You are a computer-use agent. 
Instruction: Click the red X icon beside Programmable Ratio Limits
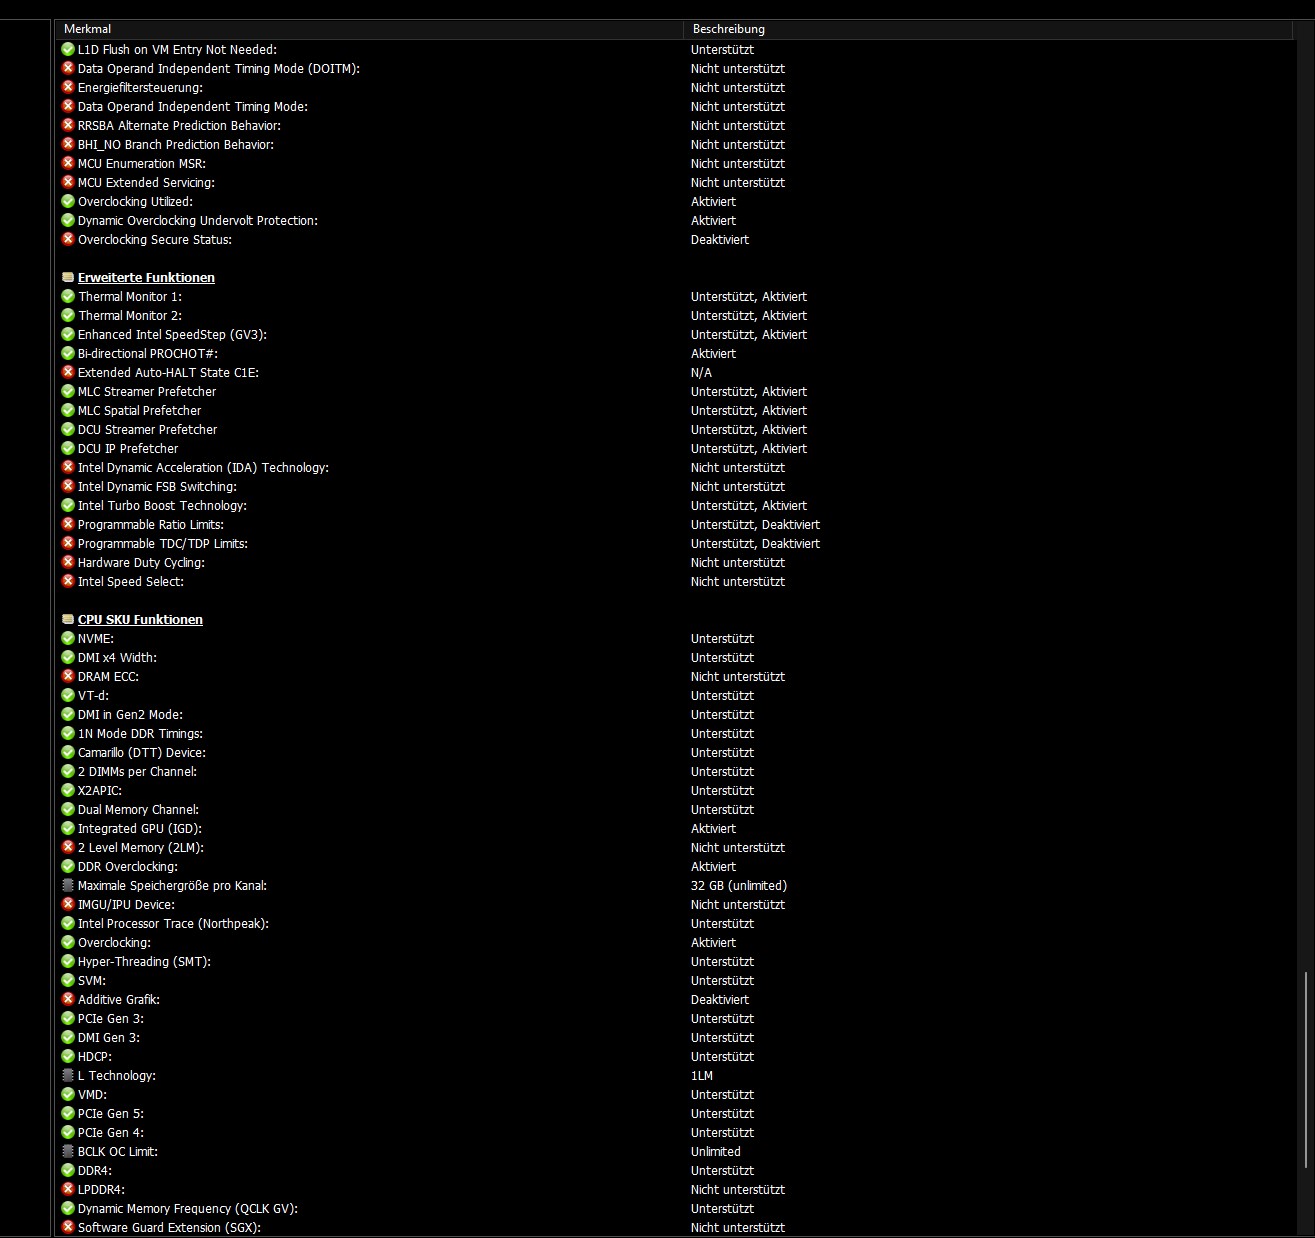click(x=68, y=525)
